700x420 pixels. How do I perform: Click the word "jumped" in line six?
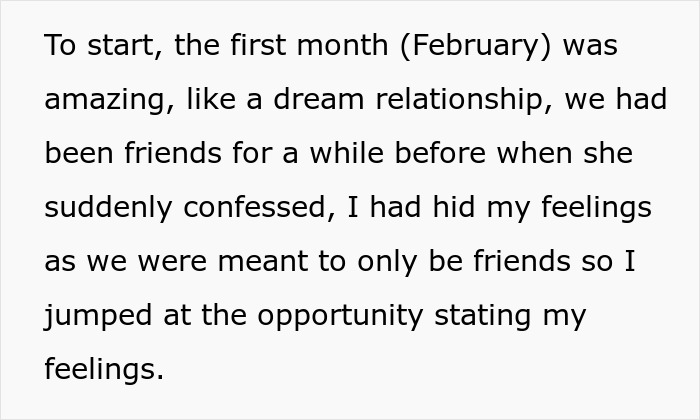98,316
